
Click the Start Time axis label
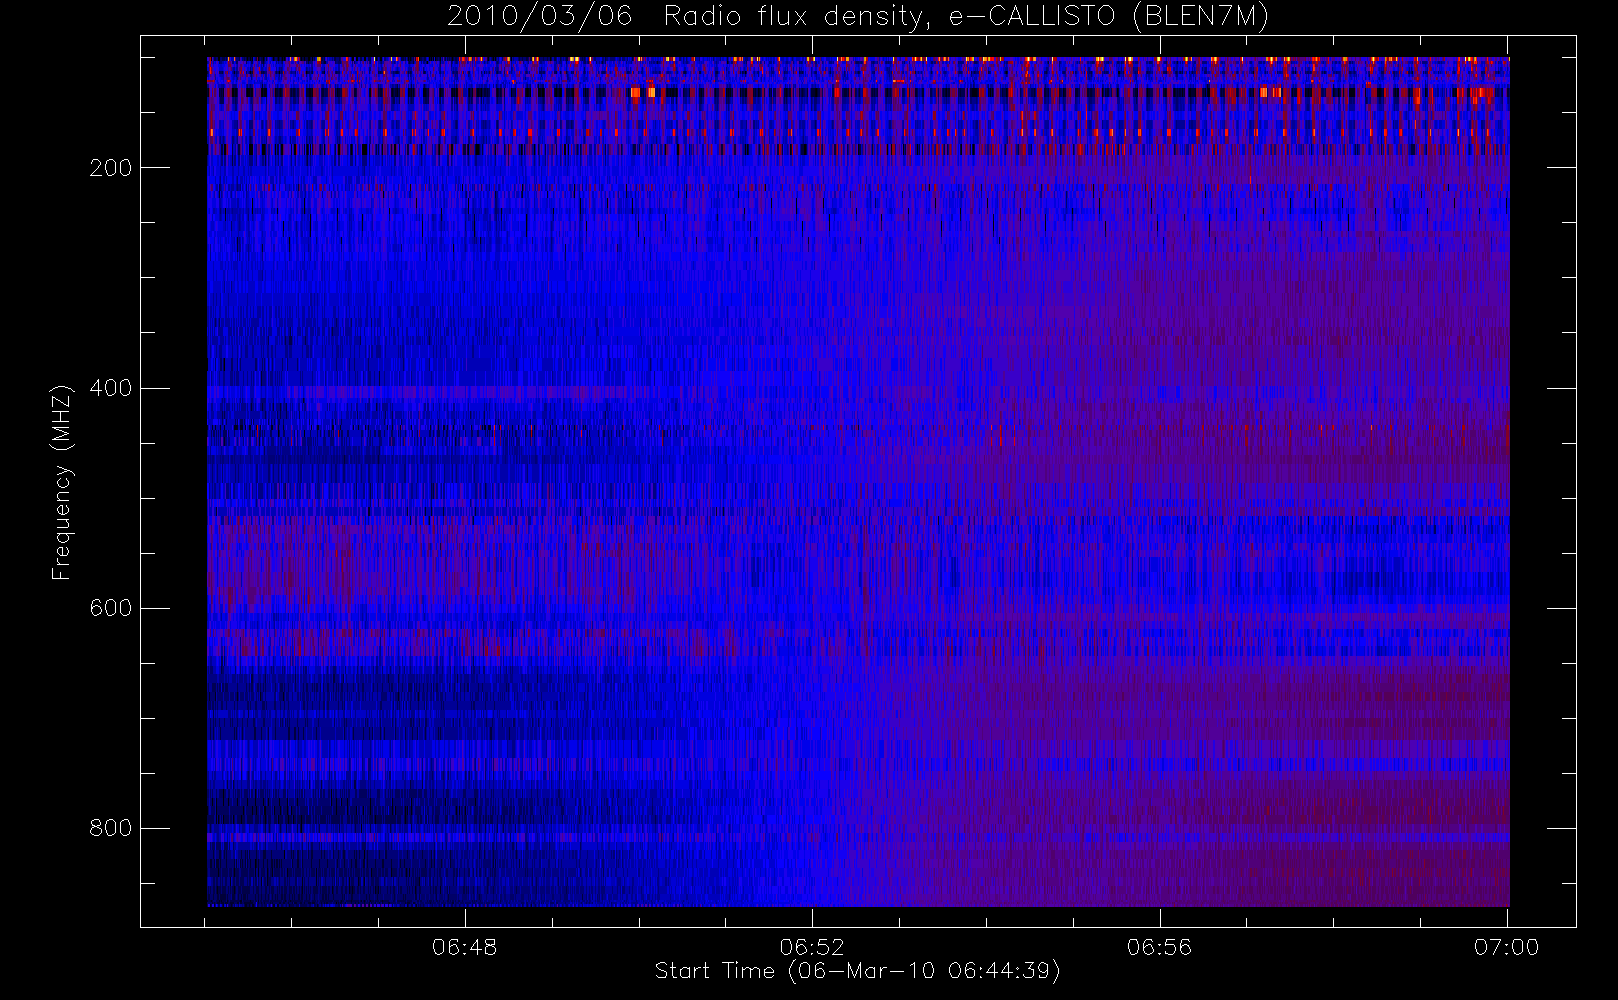(858, 971)
